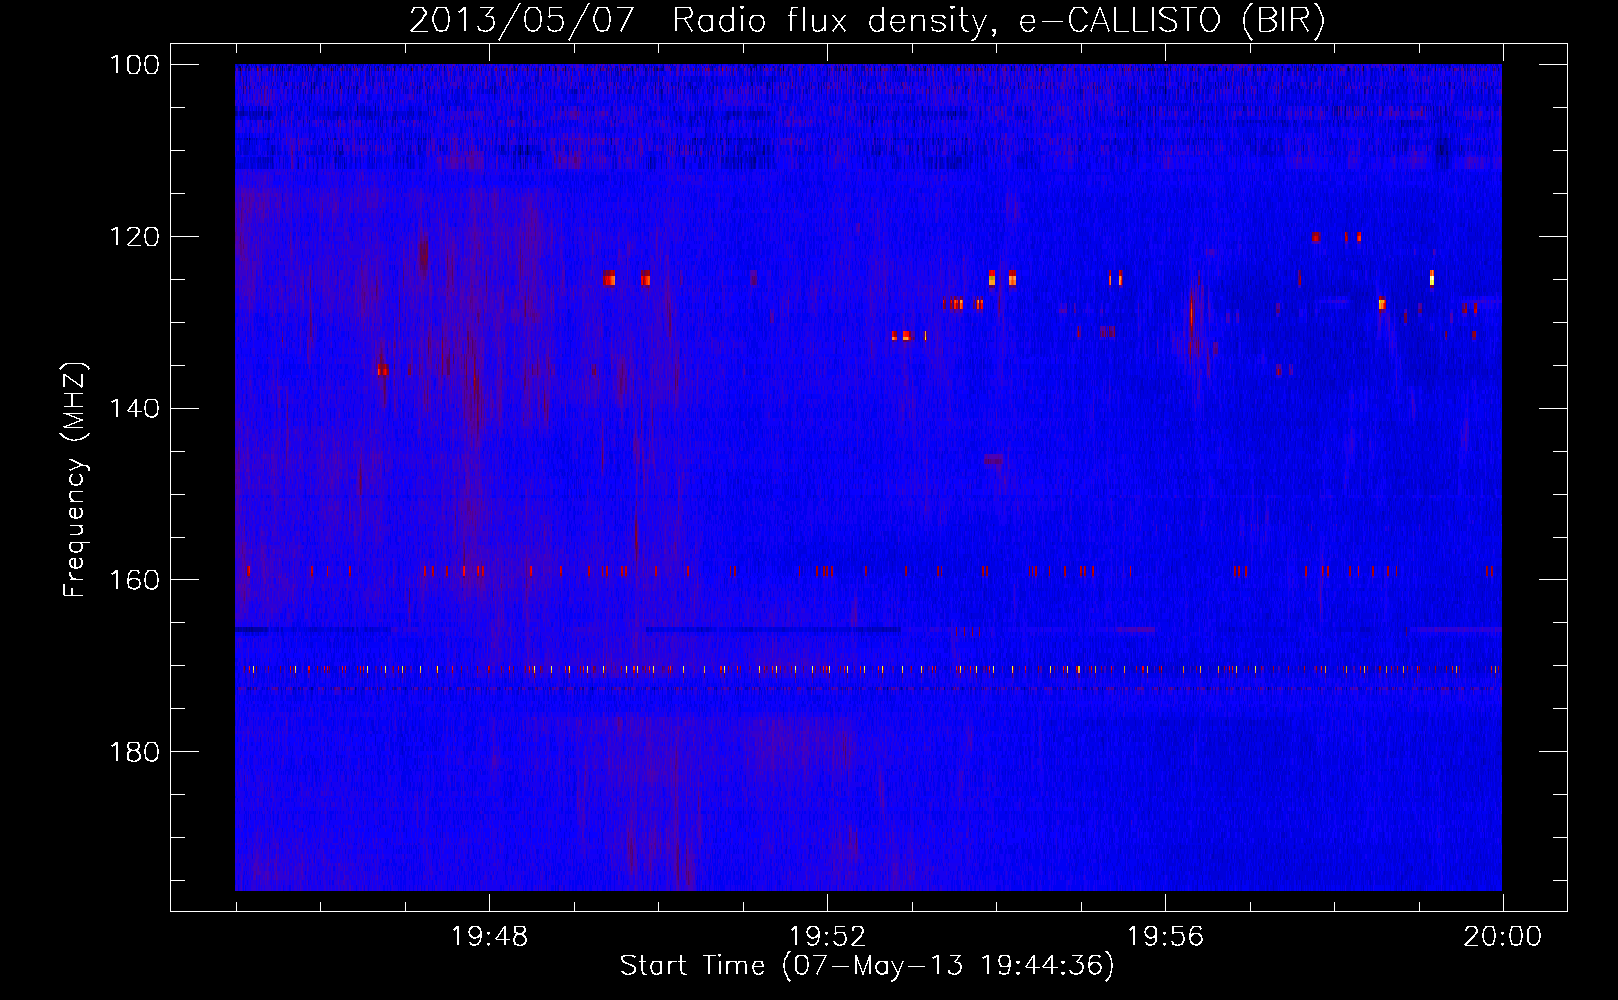This screenshot has height=1000, width=1618.
Task: Click the 'Start Time (07-May-13 19:44:36)' x-axis label
Action: (x=867, y=966)
